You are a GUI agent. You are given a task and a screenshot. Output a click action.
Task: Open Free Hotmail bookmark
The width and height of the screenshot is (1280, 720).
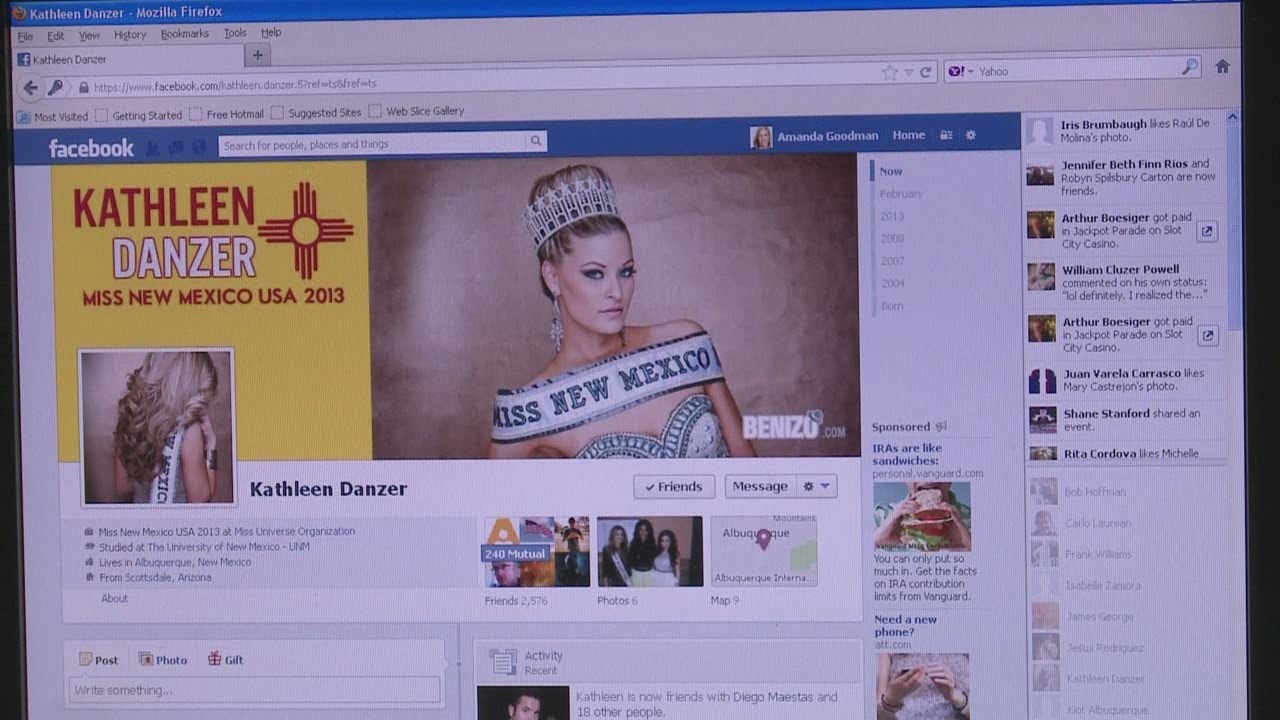(x=227, y=114)
